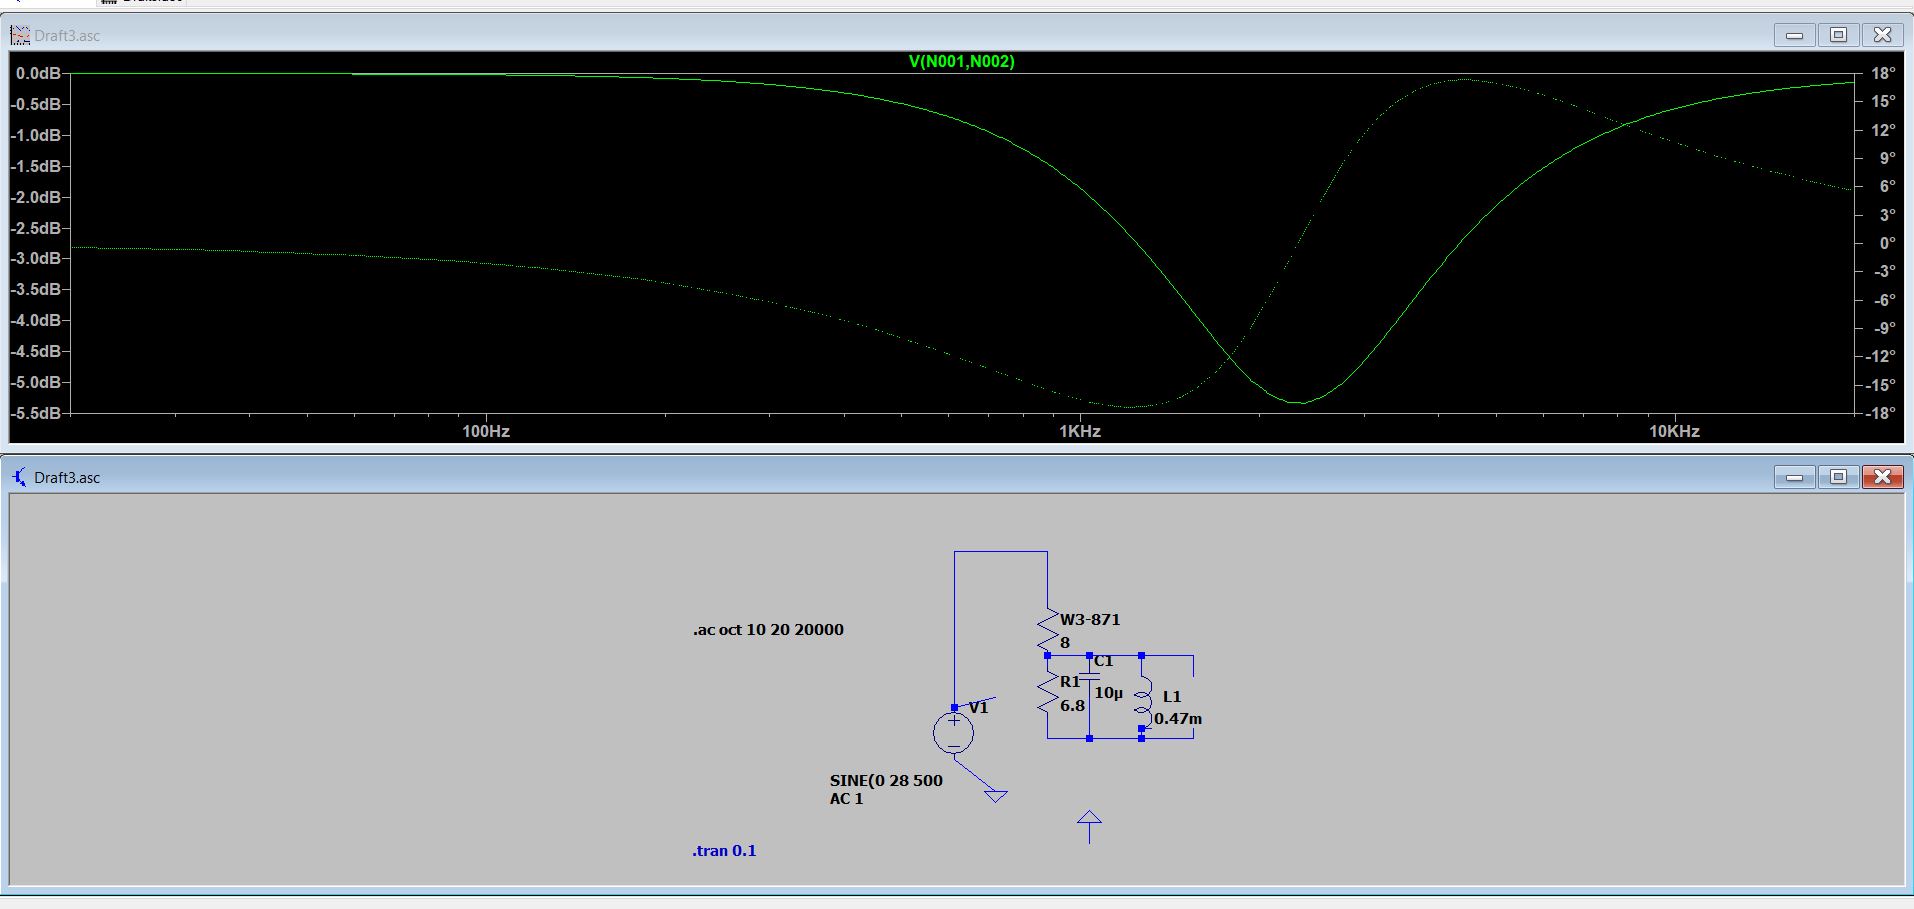
Task: Click the -4.0dB magnitude axis label
Action: pyautogui.click(x=36, y=320)
